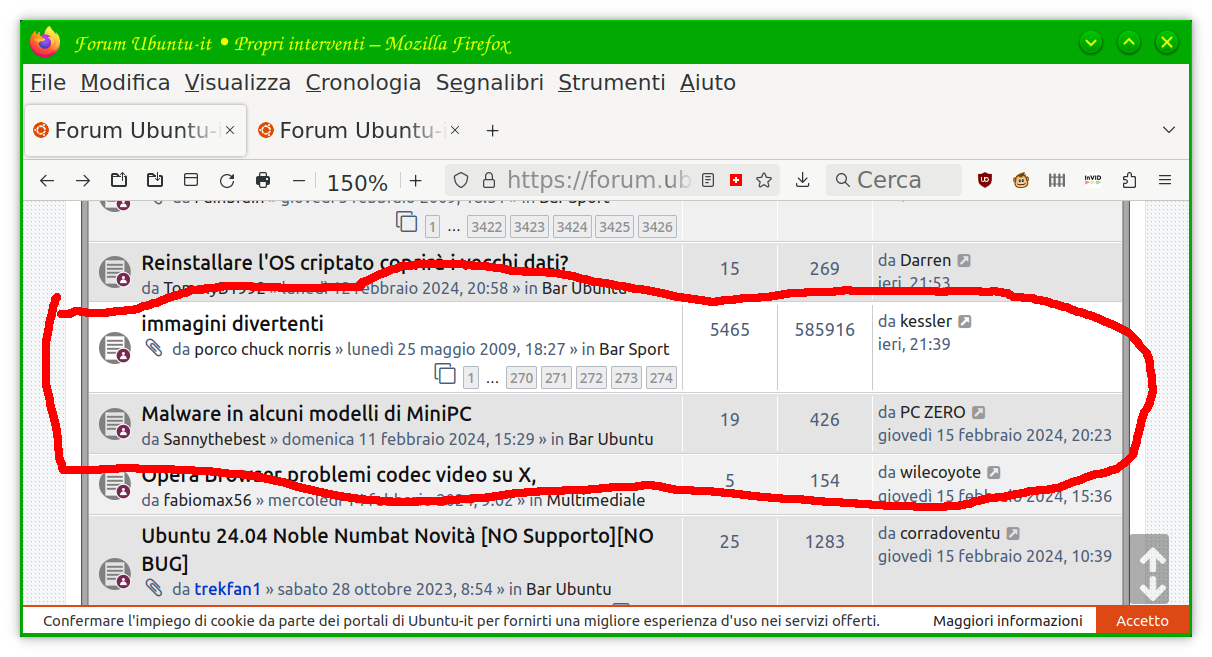Zoom in with the plus toolbar button

point(416,181)
